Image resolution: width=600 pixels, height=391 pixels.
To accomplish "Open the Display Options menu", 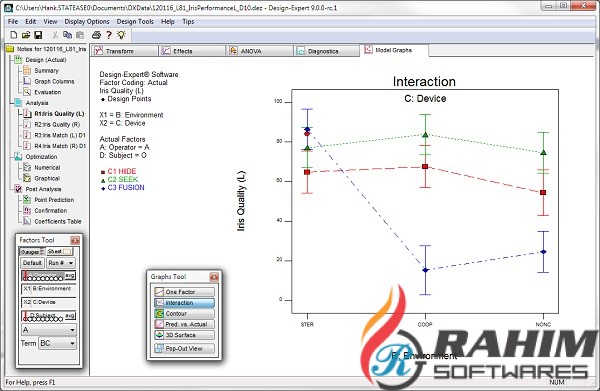I will point(87,21).
